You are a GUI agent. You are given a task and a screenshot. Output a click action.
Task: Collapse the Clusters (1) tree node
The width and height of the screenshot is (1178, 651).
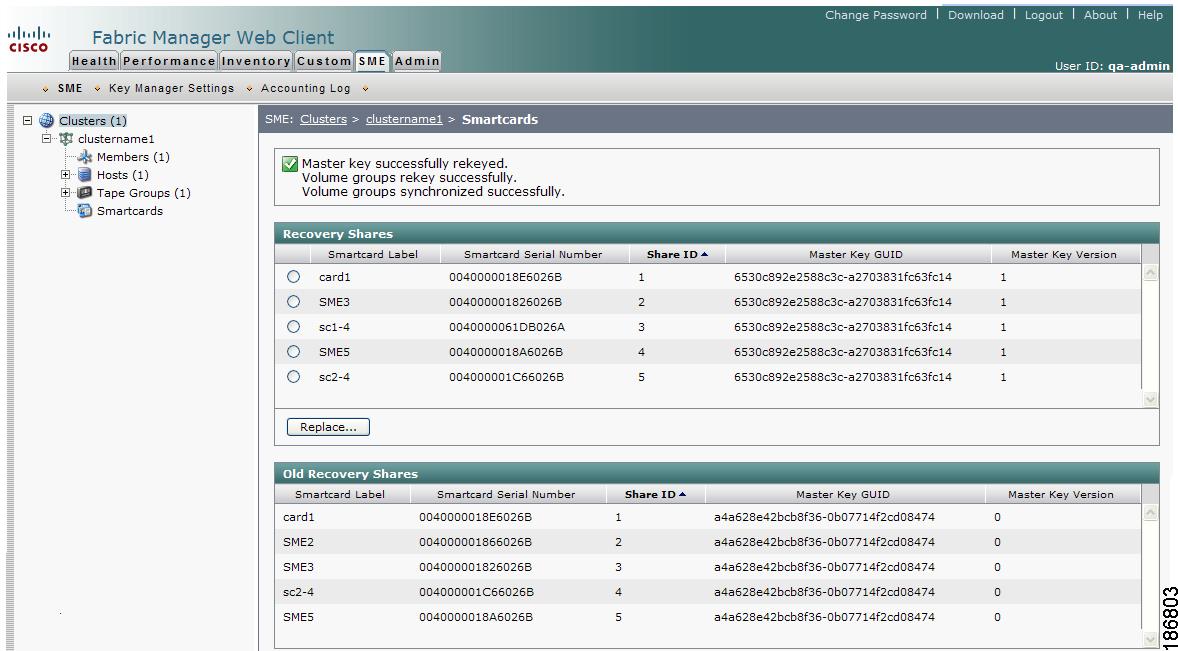click(x=28, y=120)
